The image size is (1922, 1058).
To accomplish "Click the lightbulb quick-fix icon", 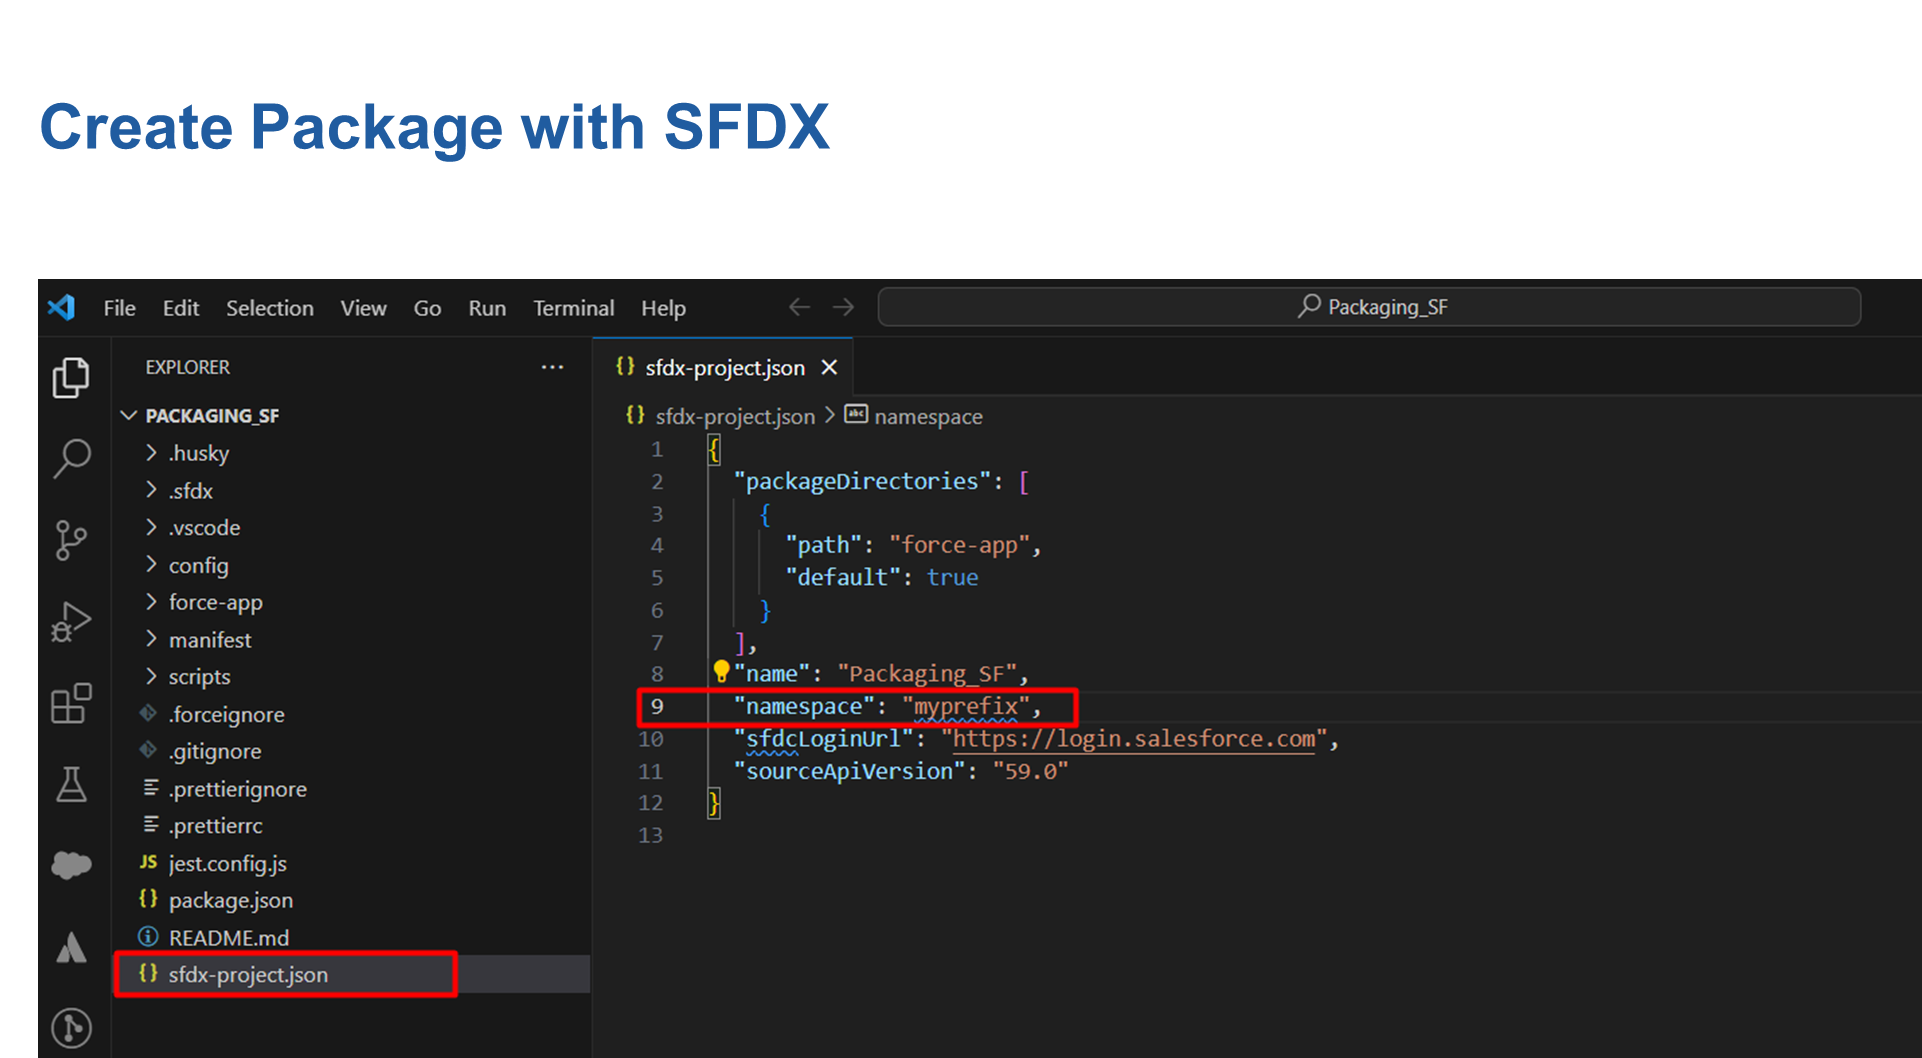I will click(x=721, y=671).
